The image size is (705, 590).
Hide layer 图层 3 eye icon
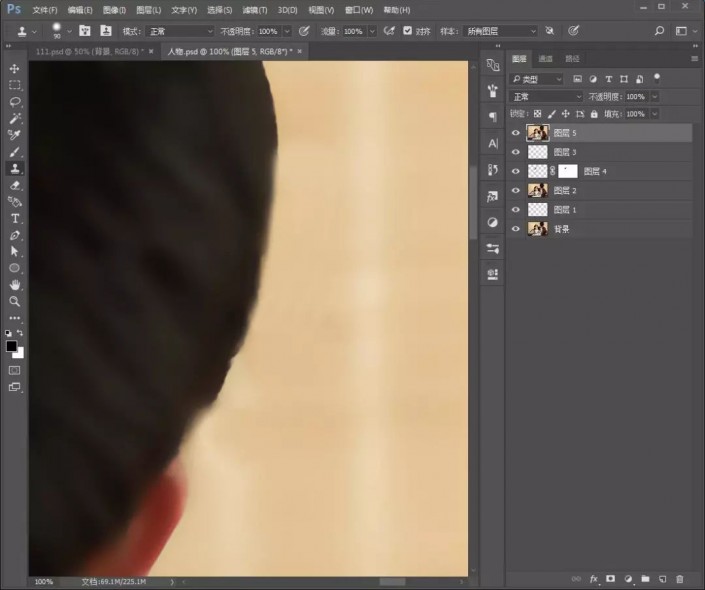(x=516, y=152)
